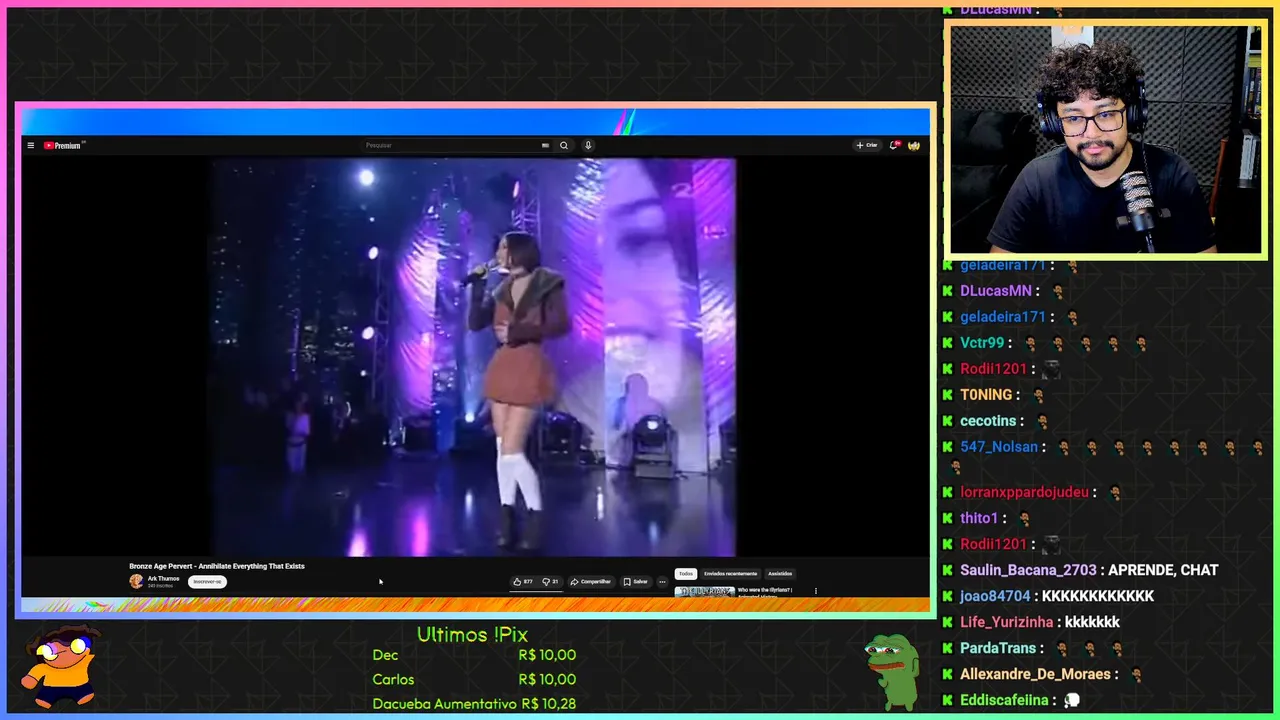Open YouTube notifications bell
The height and width of the screenshot is (720, 1280).
click(x=895, y=145)
